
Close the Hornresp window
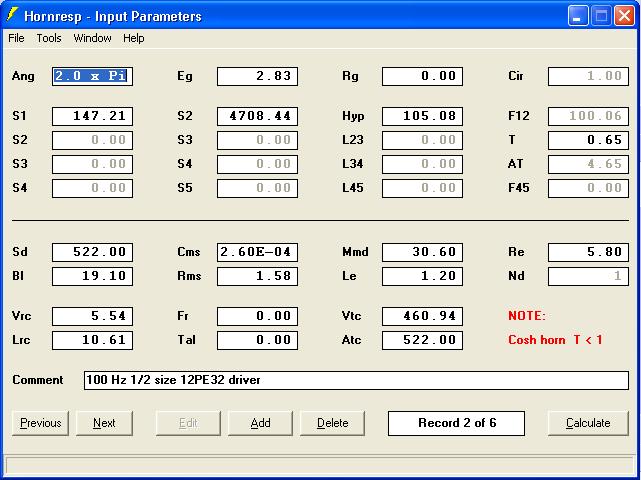624,16
